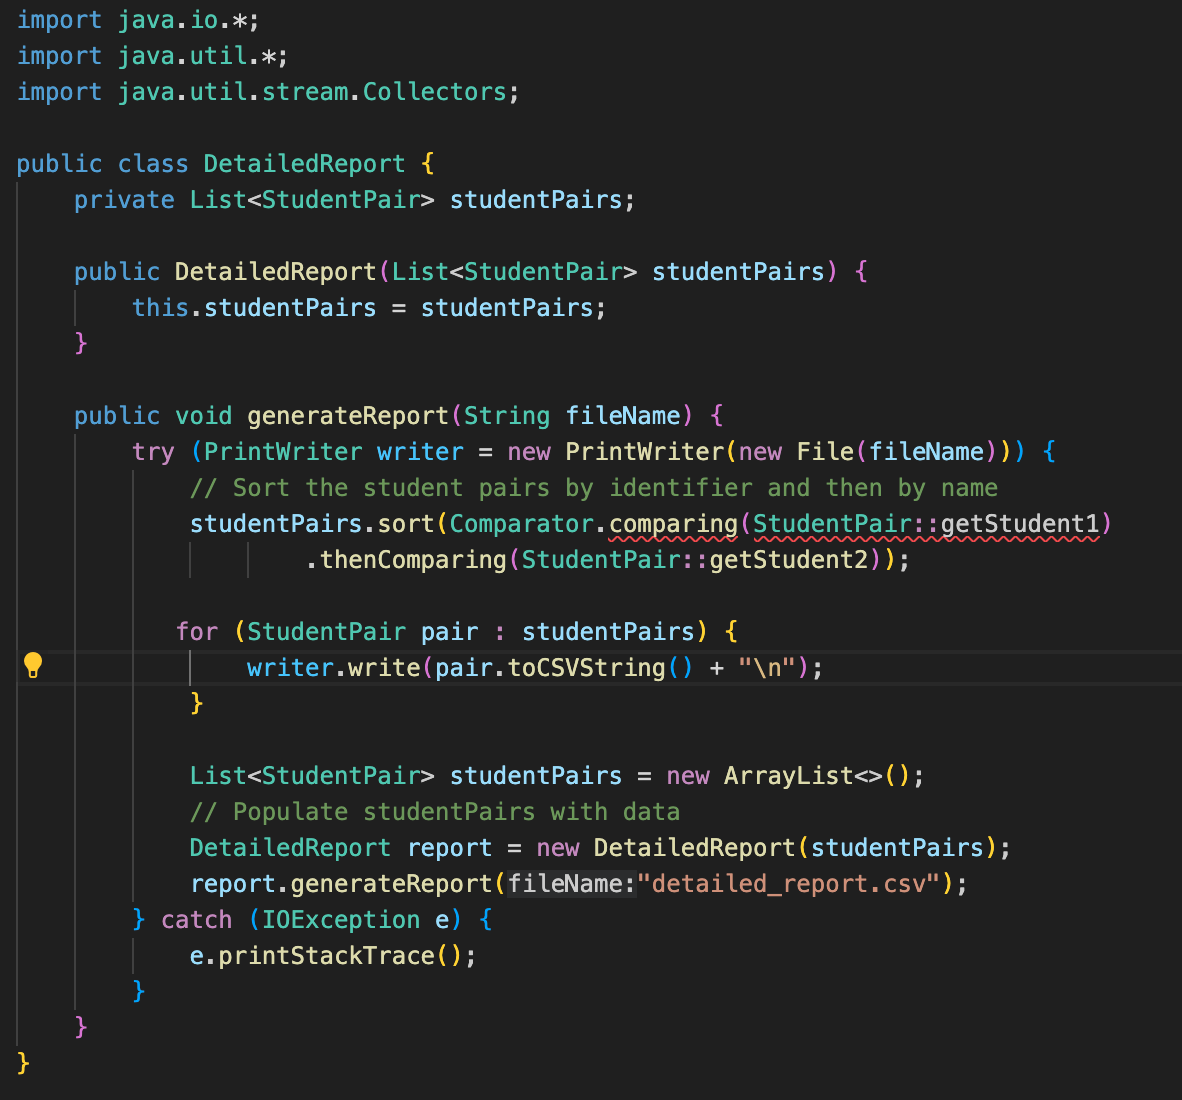Click the StudentPair::getStudent1 method reference error
The height and width of the screenshot is (1100, 1182).
(929, 523)
